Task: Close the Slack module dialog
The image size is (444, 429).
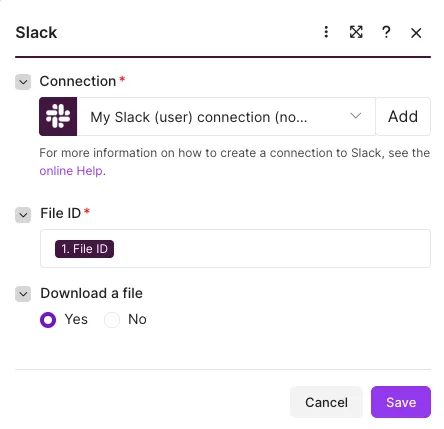Action: pyautogui.click(x=416, y=33)
